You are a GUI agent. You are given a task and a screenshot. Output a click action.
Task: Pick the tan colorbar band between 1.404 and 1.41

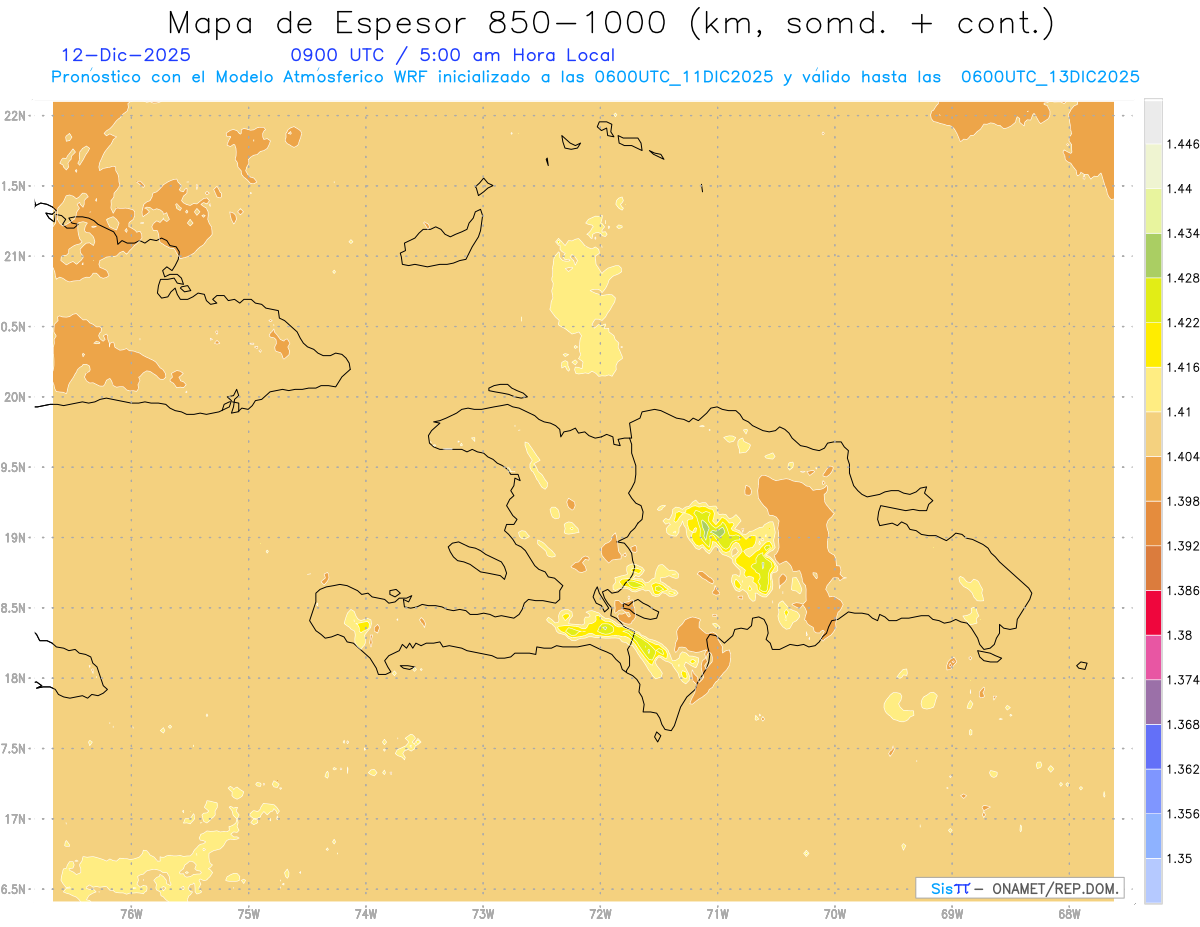tap(1153, 434)
